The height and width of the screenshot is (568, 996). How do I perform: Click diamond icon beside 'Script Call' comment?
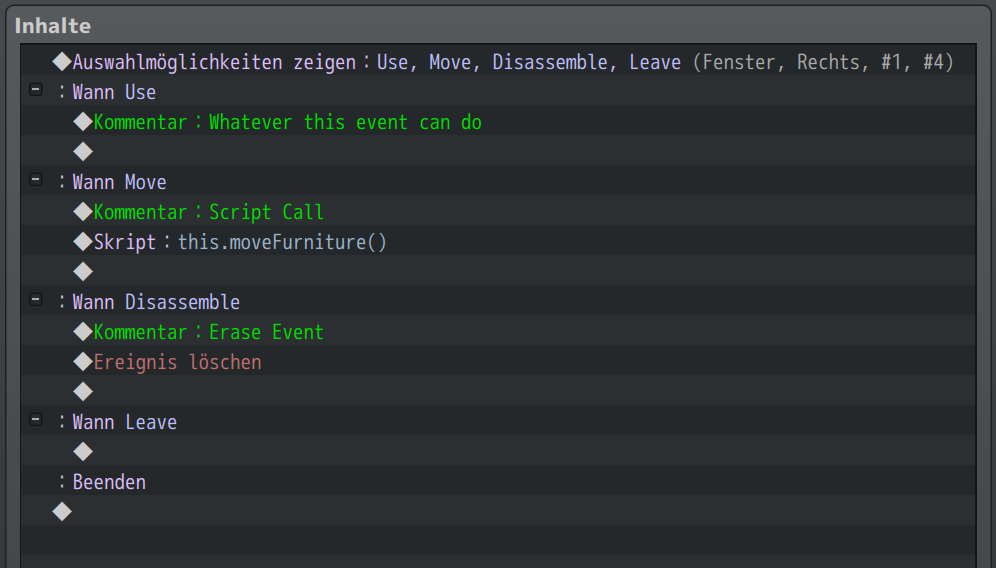point(83,212)
